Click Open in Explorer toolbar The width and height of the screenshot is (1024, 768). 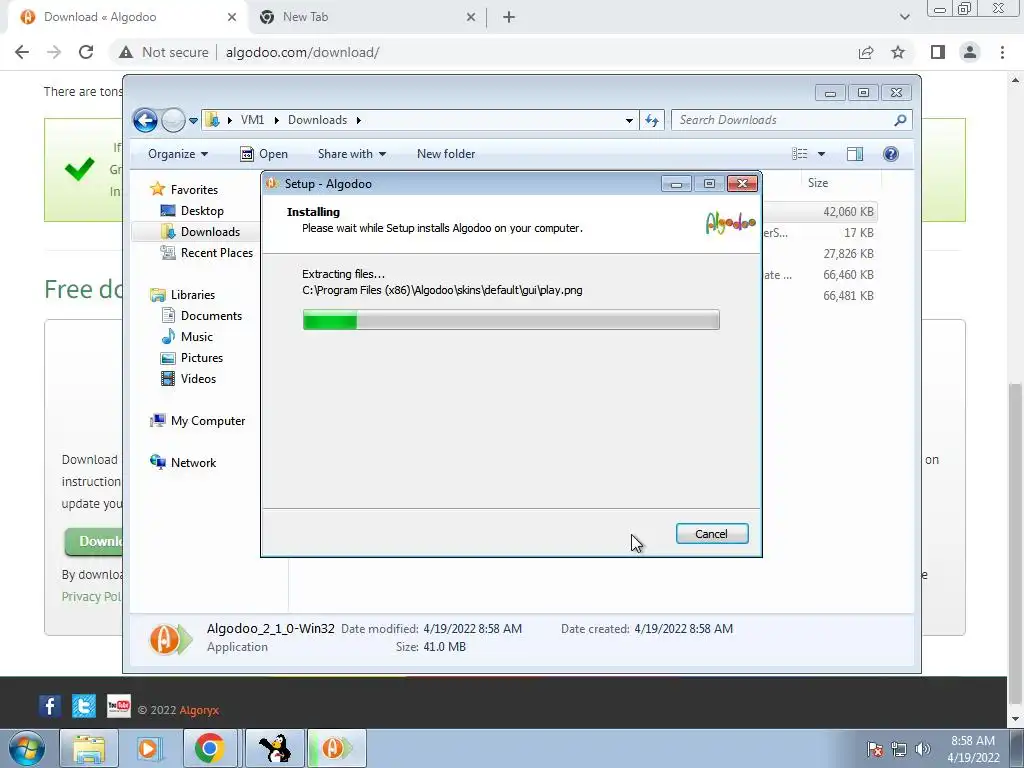(264, 154)
